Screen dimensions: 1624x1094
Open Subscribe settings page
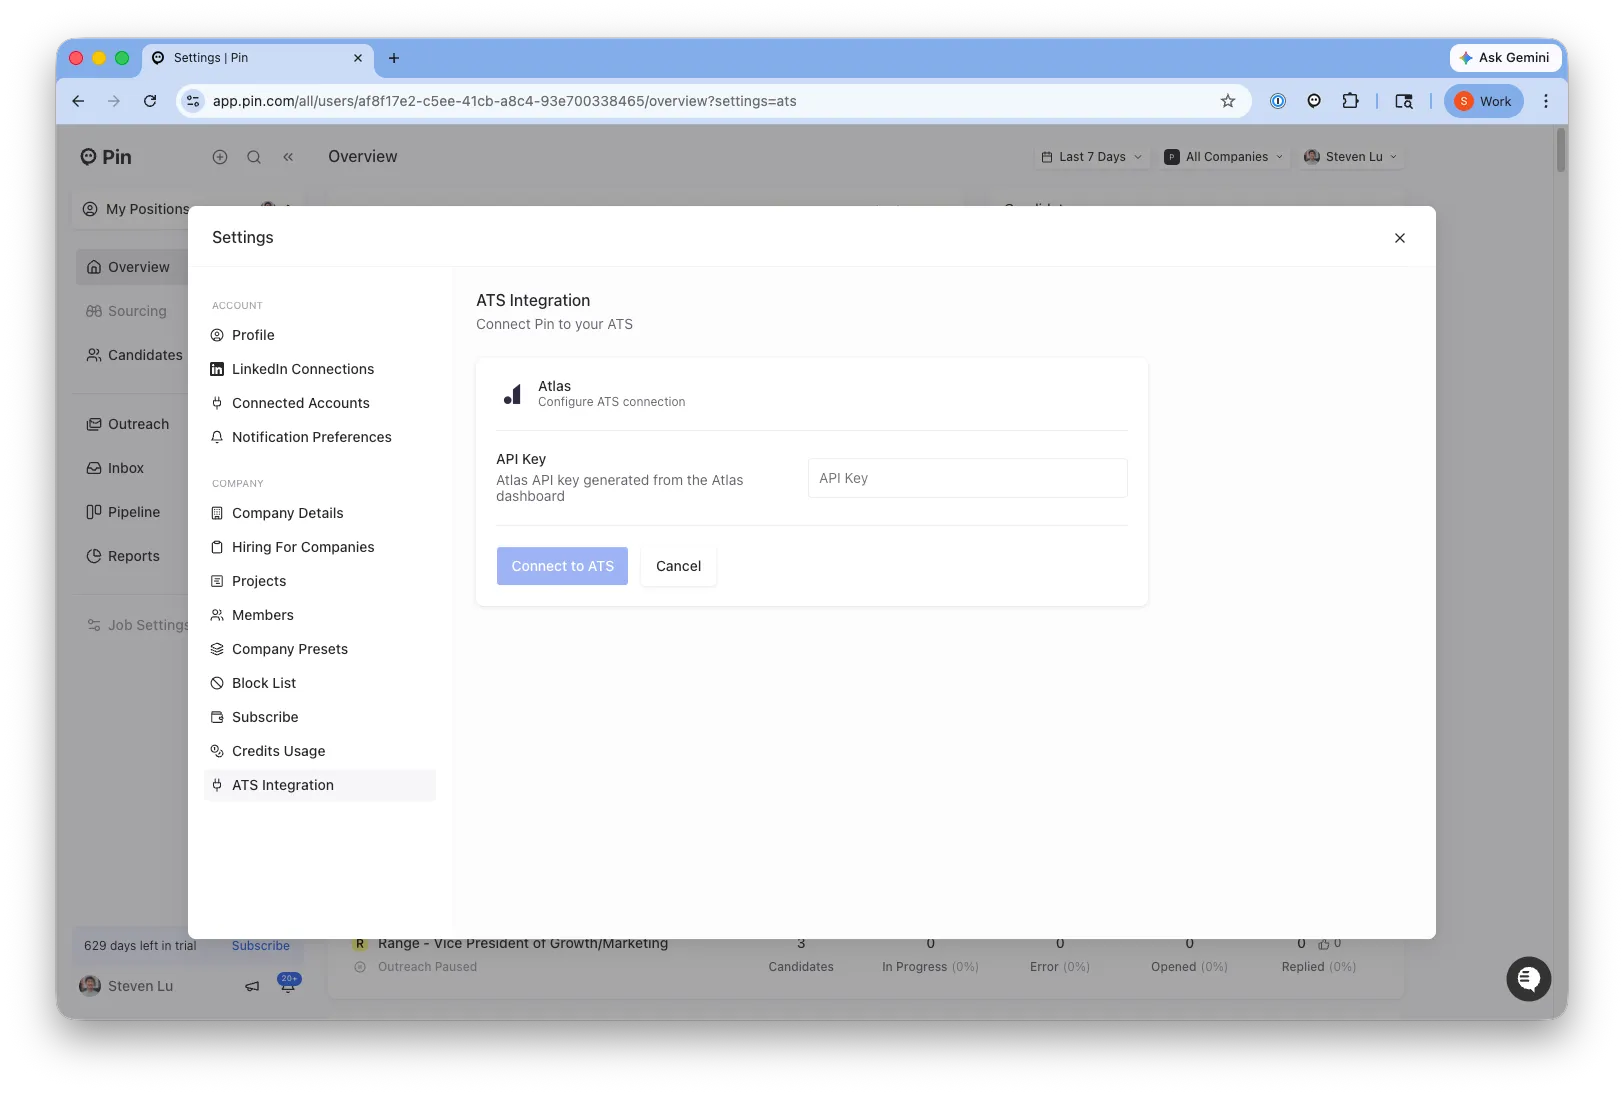320,717
